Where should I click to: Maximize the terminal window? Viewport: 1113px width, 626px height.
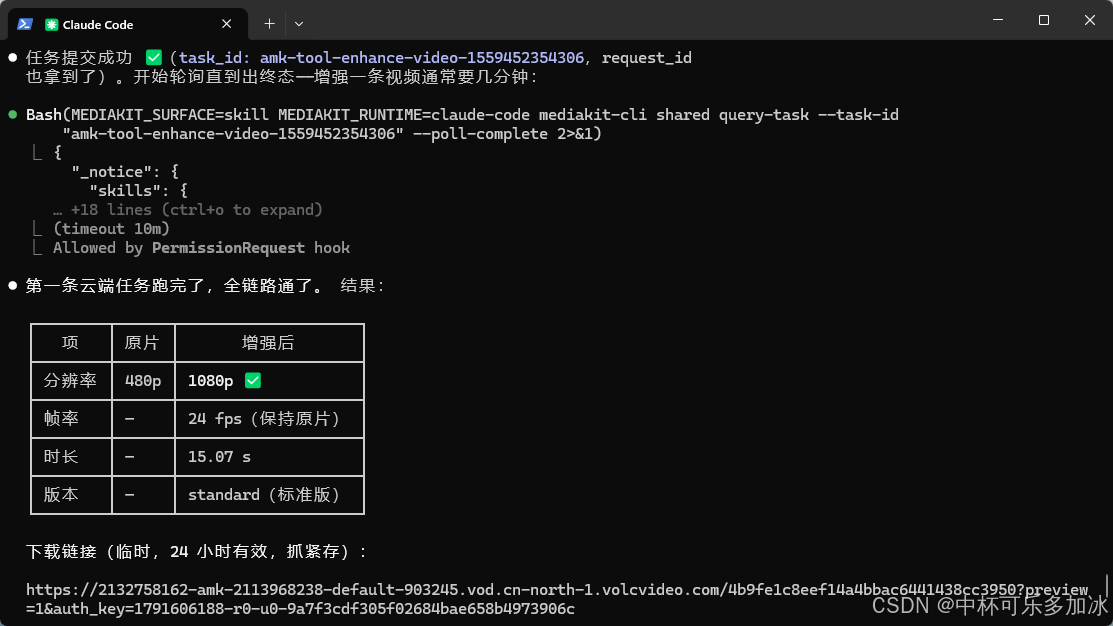pyautogui.click(x=1043, y=20)
